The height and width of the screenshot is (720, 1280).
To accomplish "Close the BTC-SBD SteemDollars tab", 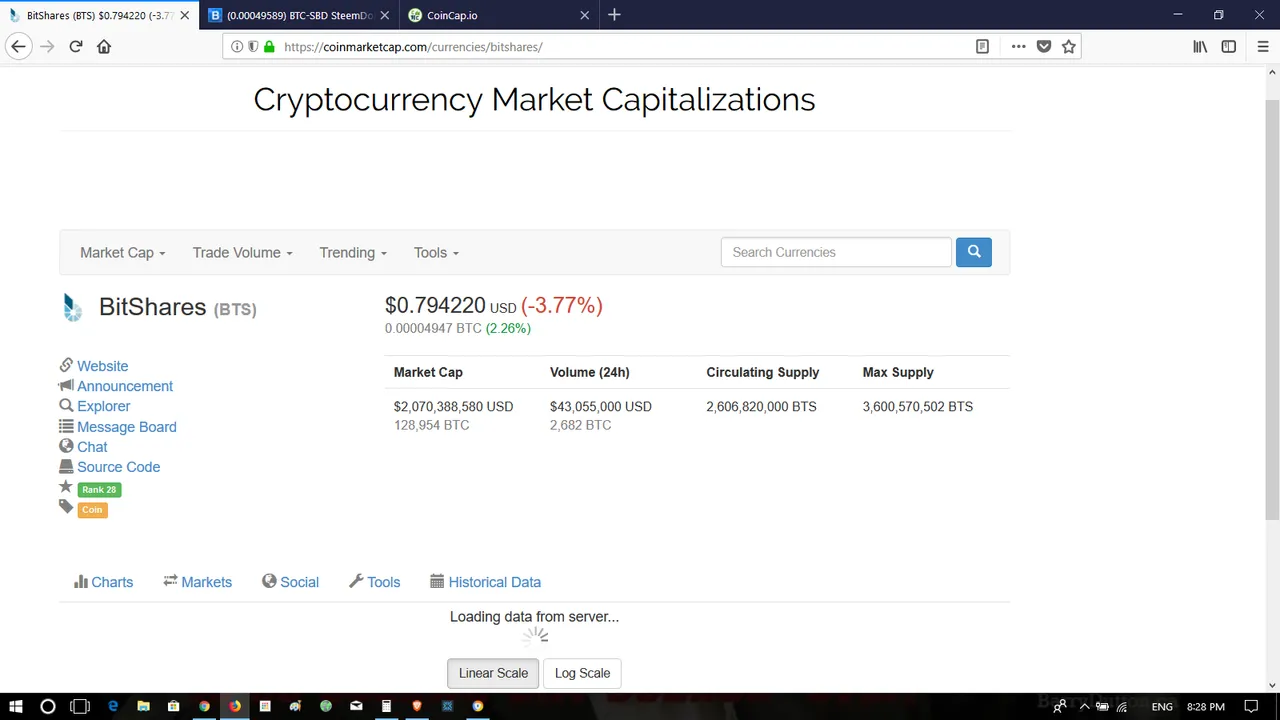I will 385,15.
